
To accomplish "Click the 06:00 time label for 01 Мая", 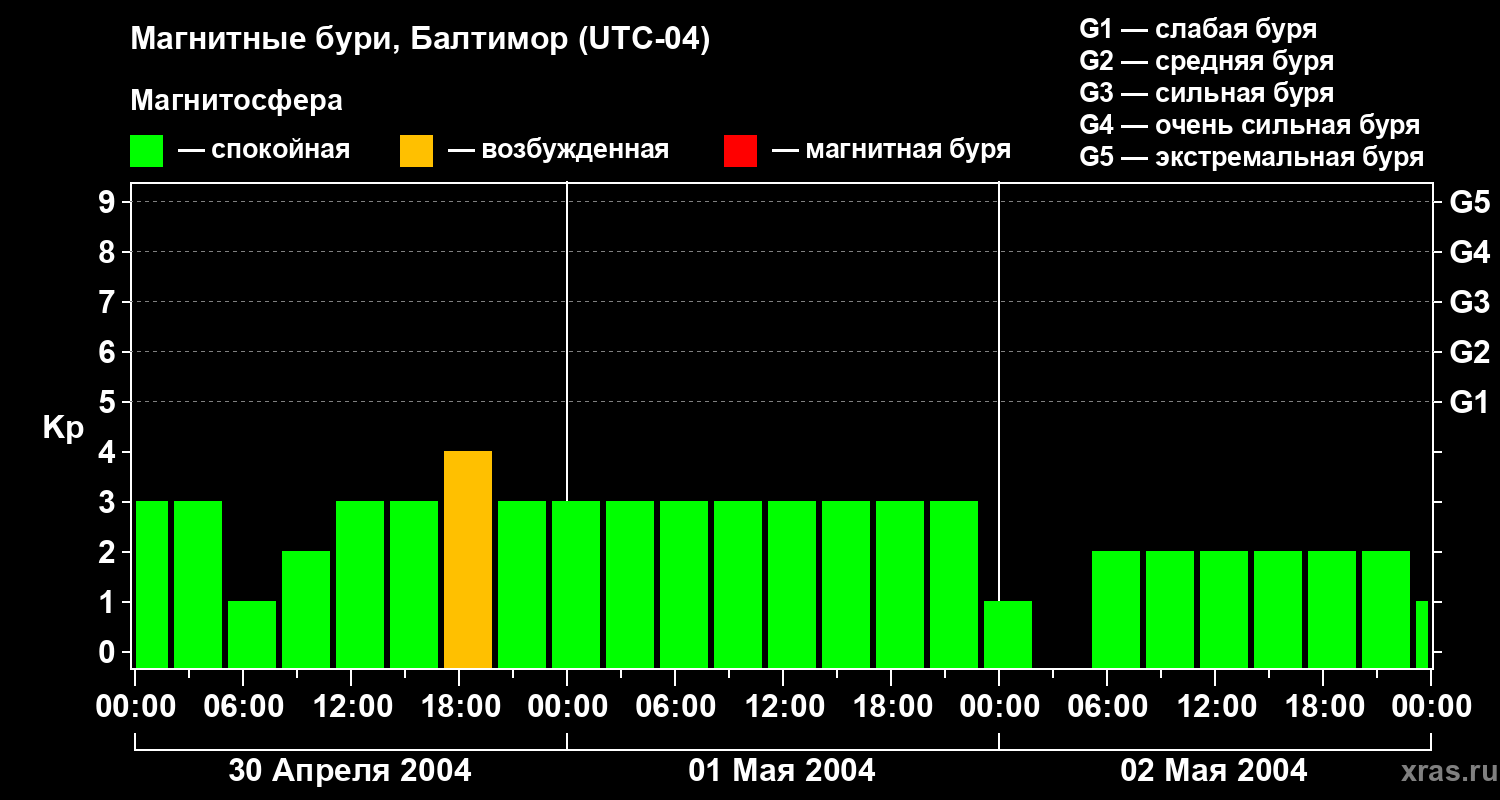I will click(x=674, y=707).
